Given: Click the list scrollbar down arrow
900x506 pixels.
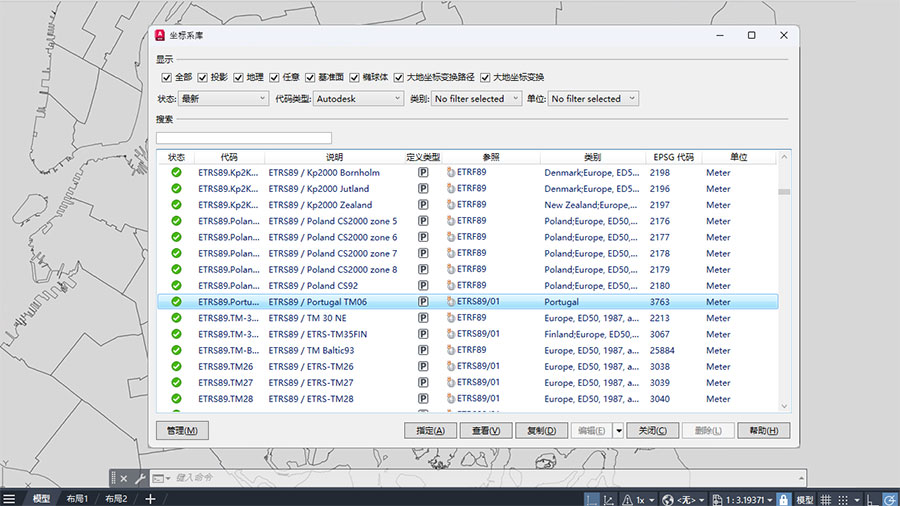Looking at the screenshot, I should pyautogui.click(x=784, y=406).
